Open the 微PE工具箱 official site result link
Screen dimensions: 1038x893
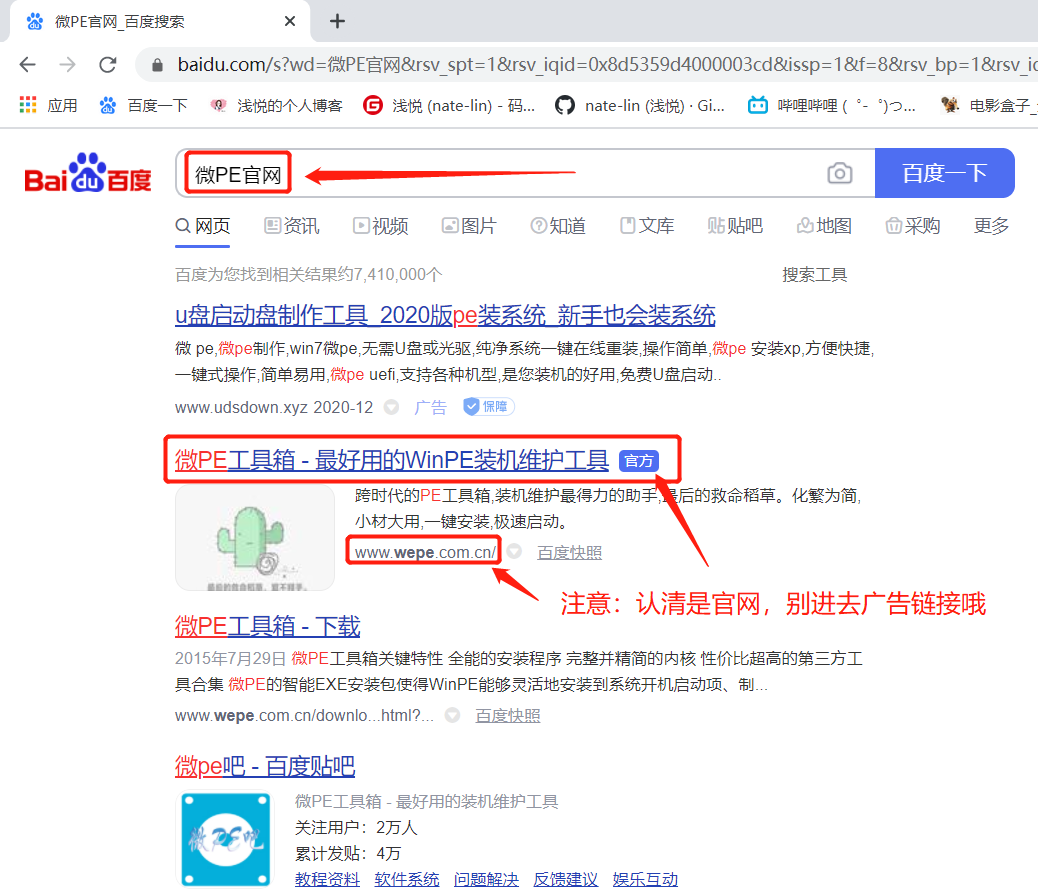pos(392,460)
